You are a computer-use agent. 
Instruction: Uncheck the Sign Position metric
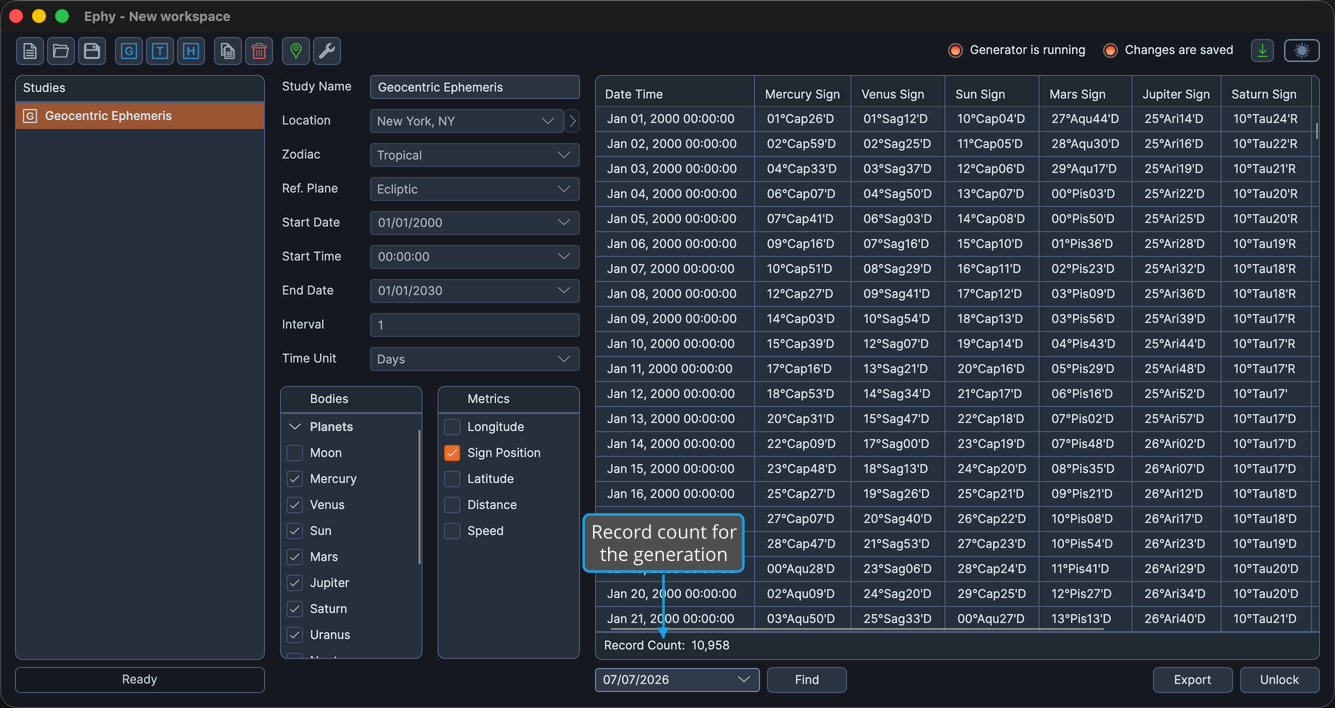pyautogui.click(x=452, y=453)
